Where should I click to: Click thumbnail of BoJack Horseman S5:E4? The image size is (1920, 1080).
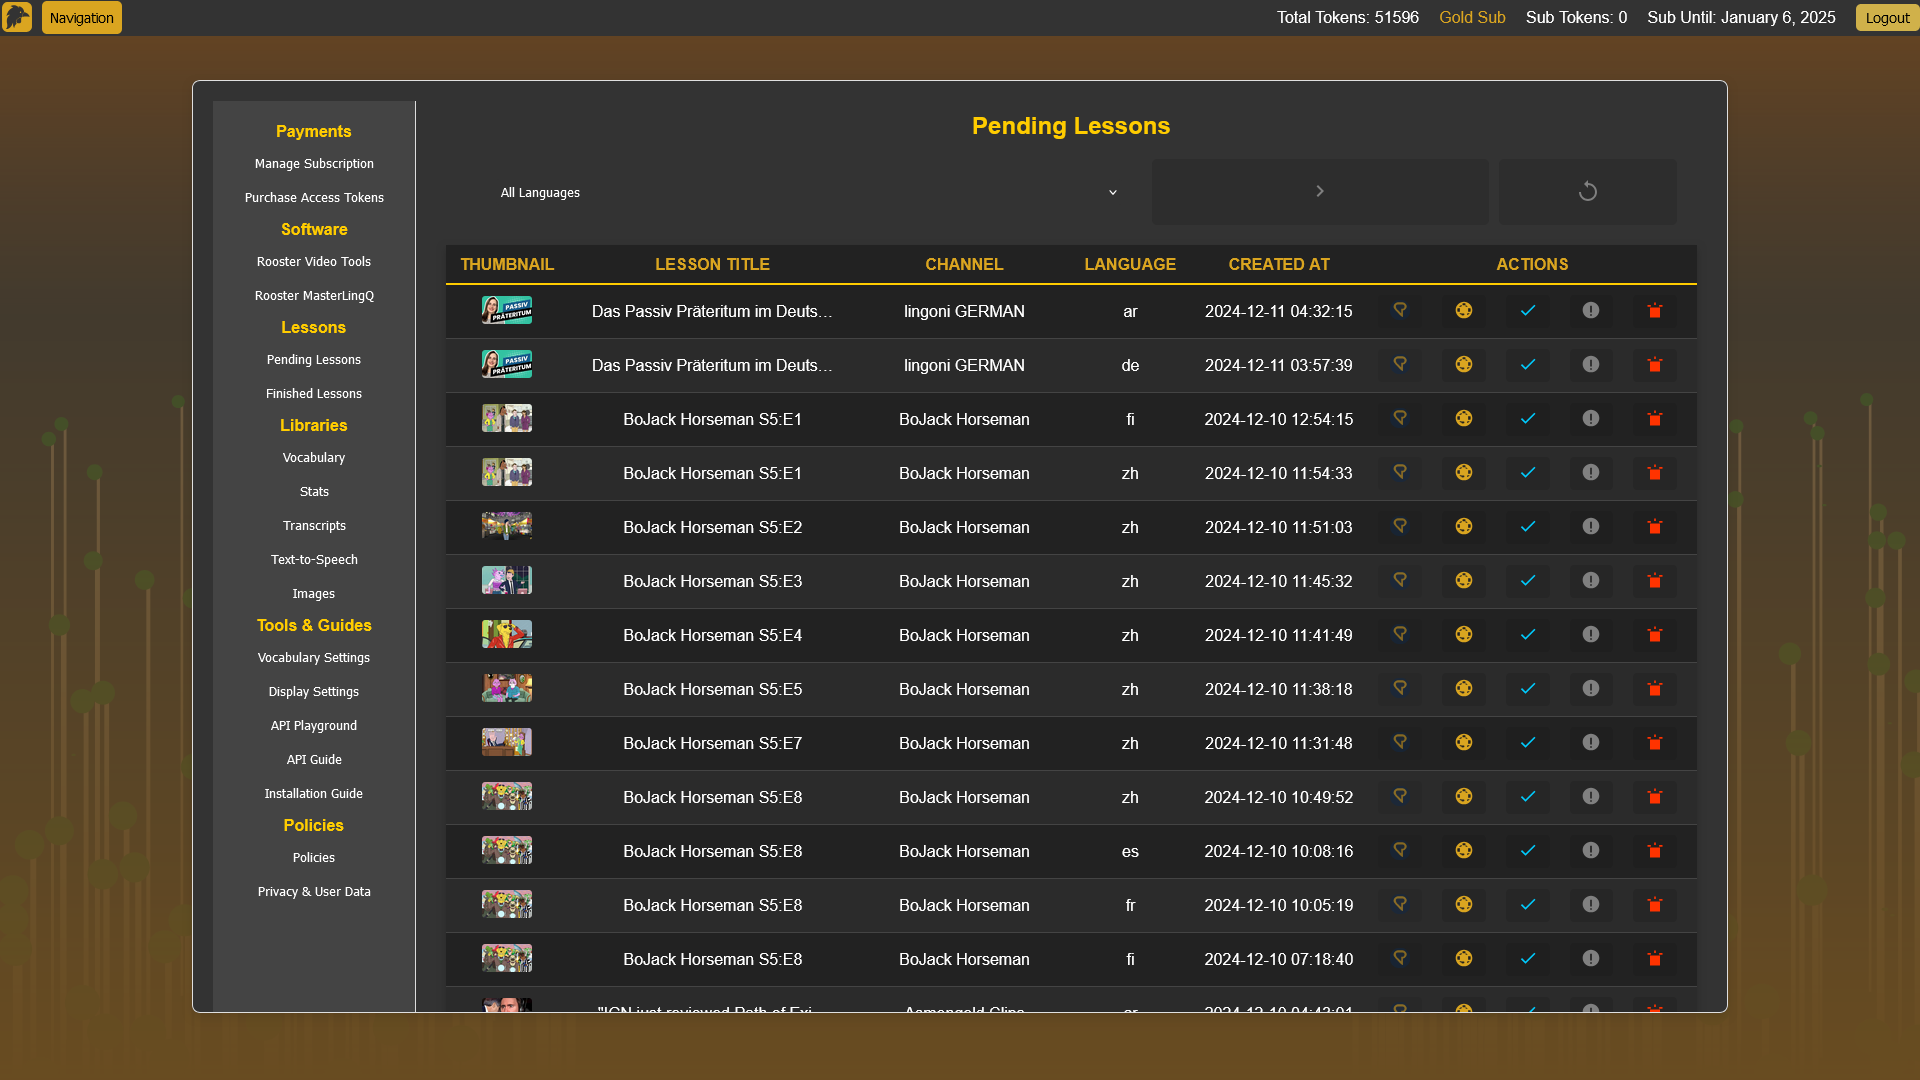point(507,634)
